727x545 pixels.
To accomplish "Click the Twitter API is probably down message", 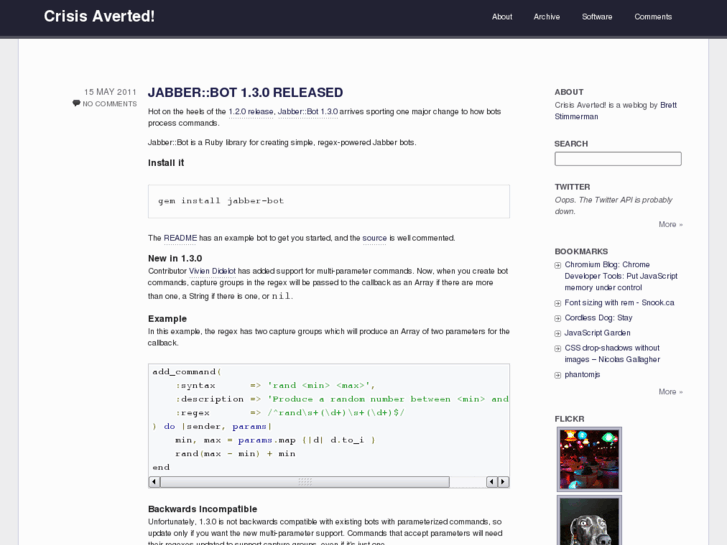I will (613, 205).
